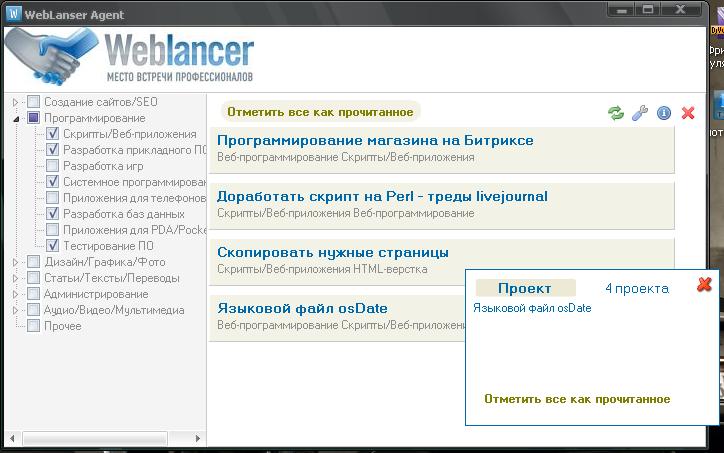Image resolution: width=724 pixels, height=453 pixels.
Task: Enable the Статьи/Тексты/Переводы checkbox
Action: pos(33,278)
